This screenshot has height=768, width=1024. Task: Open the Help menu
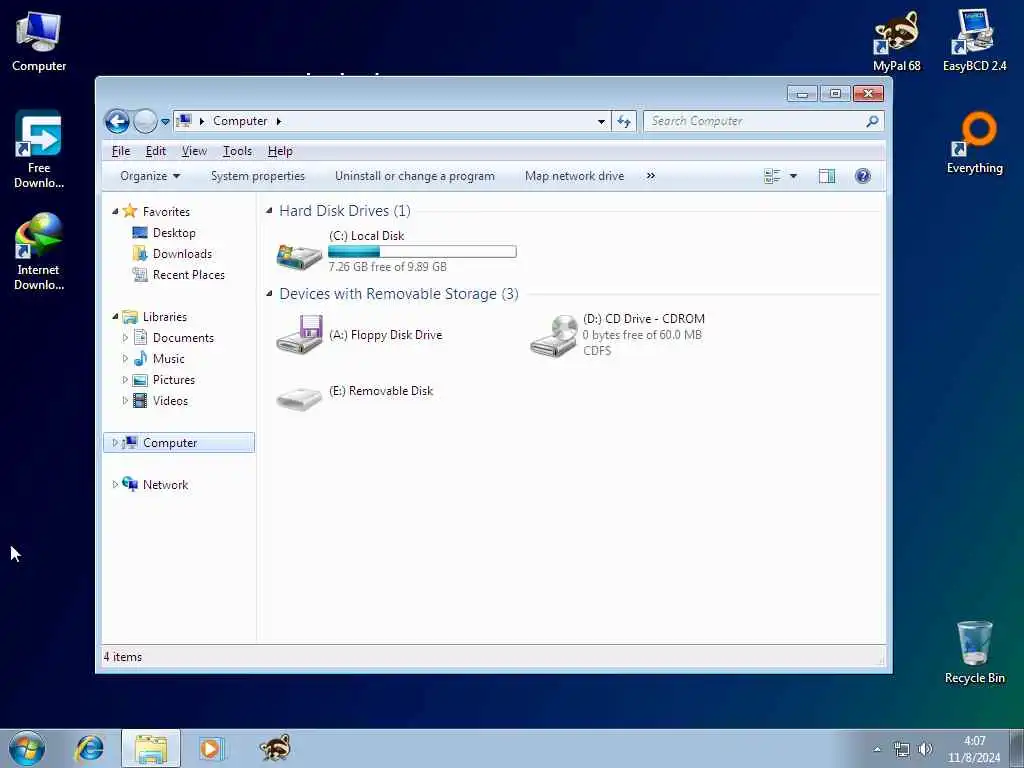click(280, 151)
